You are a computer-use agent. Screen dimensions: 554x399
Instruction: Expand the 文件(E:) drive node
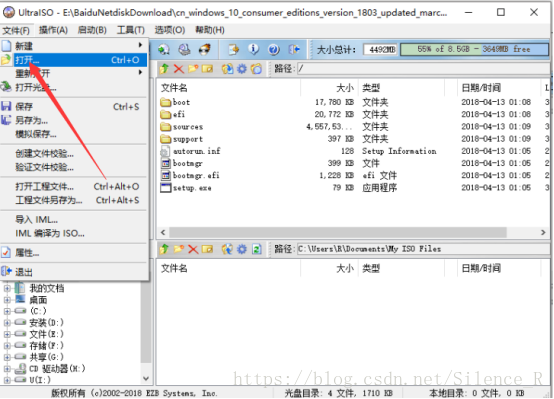click(7, 334)
